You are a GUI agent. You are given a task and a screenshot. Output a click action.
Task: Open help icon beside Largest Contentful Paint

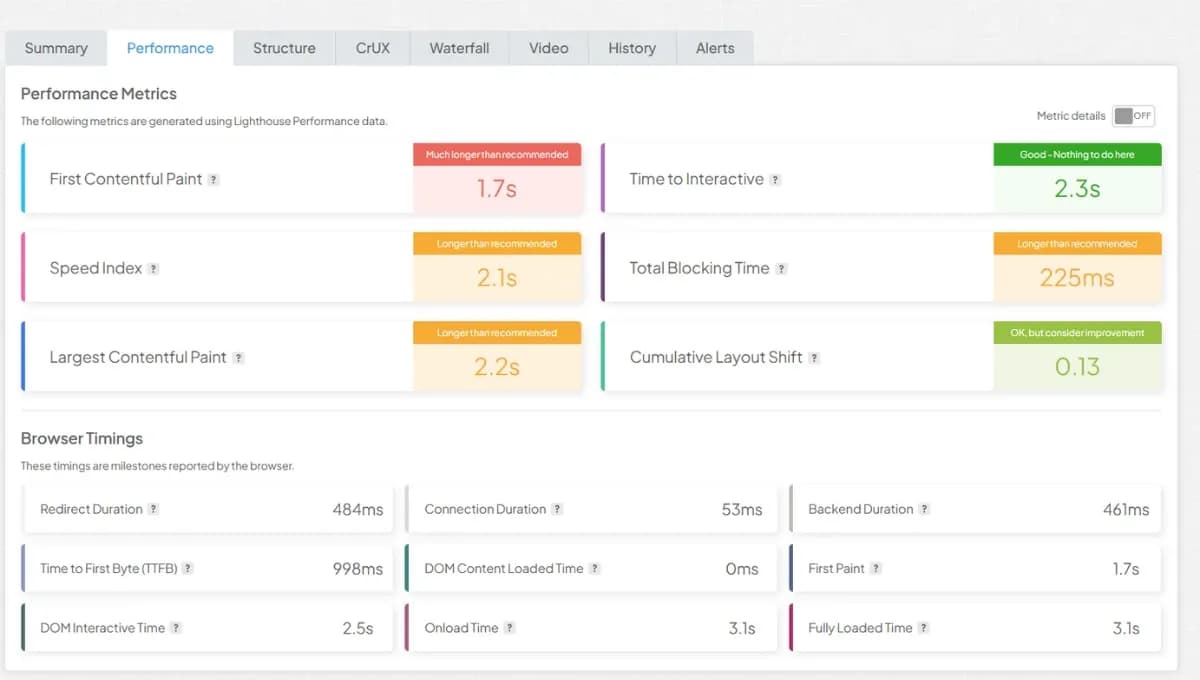(x=238, y=358)
